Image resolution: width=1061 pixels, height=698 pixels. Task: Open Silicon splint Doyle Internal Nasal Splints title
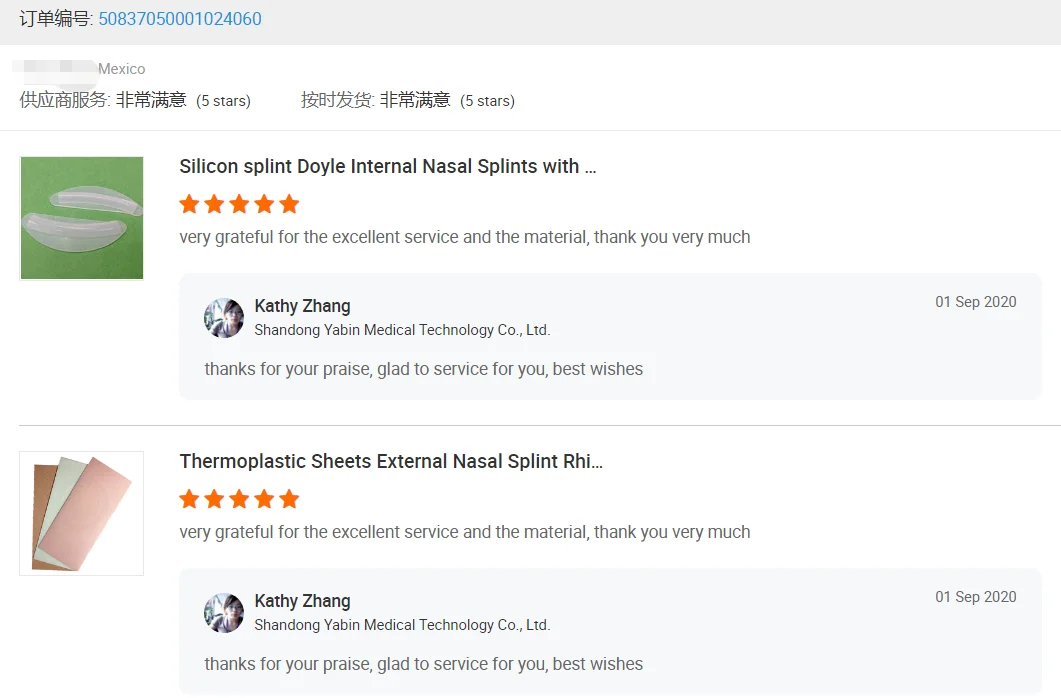[388, 166]
